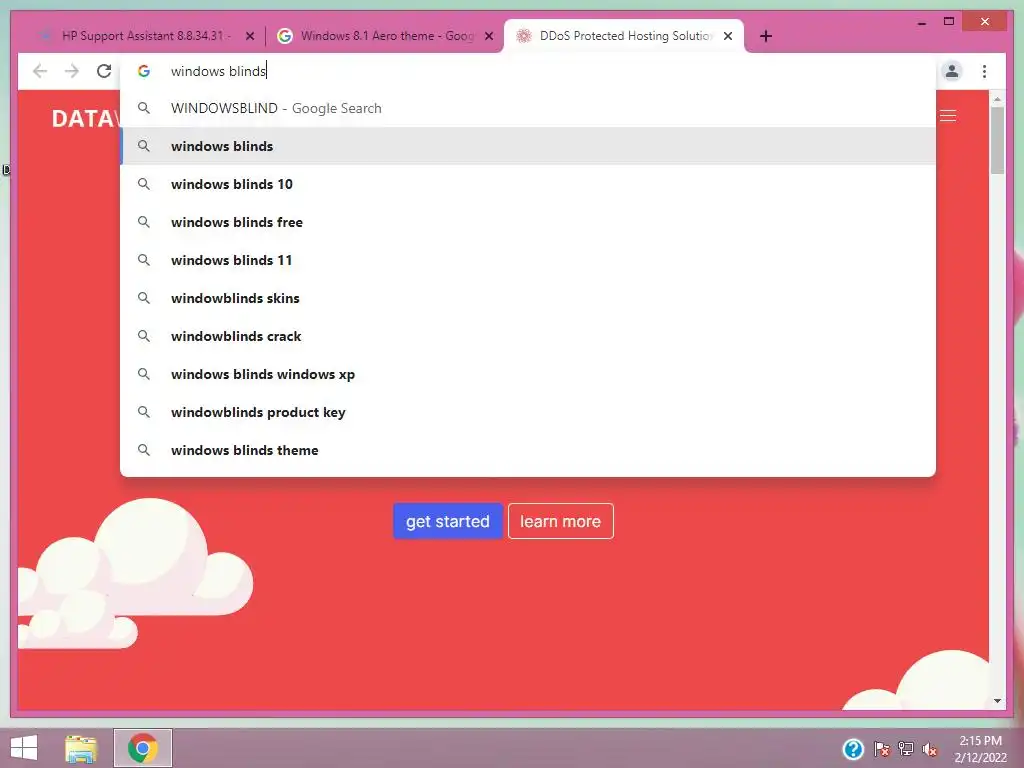
Task: Click search icon beside 'windowblinds skins'
Action: (144, 298)
